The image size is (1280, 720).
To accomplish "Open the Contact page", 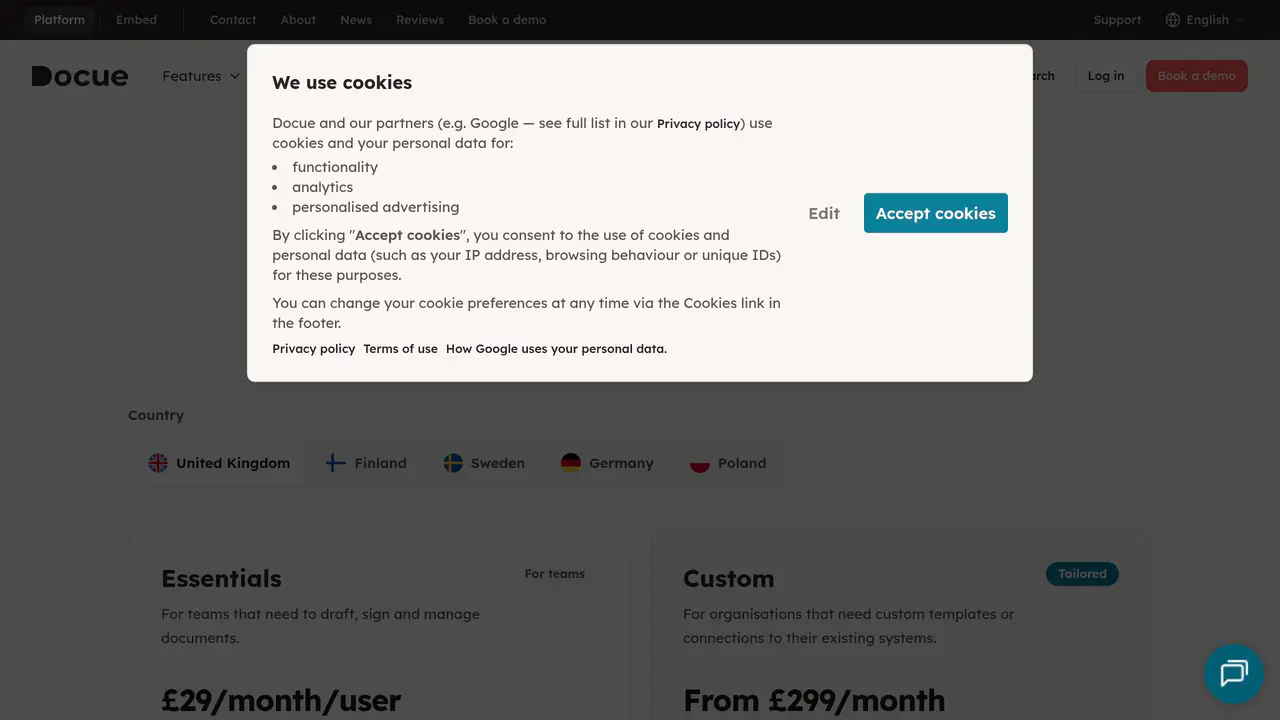I will (x=233, y=20).
